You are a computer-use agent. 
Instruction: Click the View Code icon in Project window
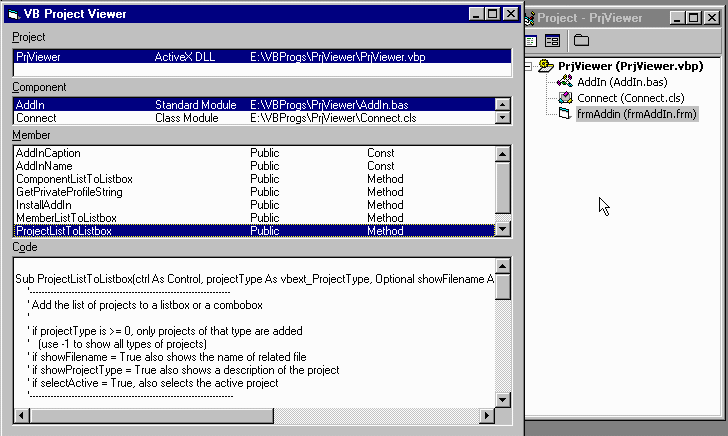coord(531,41)
